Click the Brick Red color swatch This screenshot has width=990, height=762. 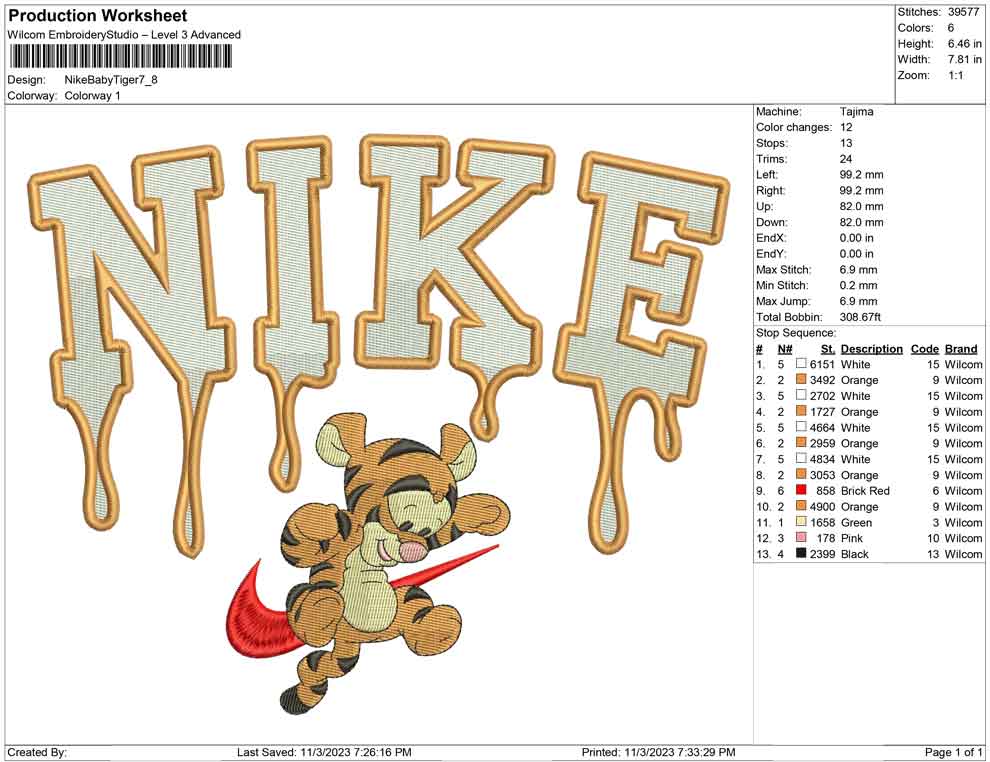tap(801, 490)
